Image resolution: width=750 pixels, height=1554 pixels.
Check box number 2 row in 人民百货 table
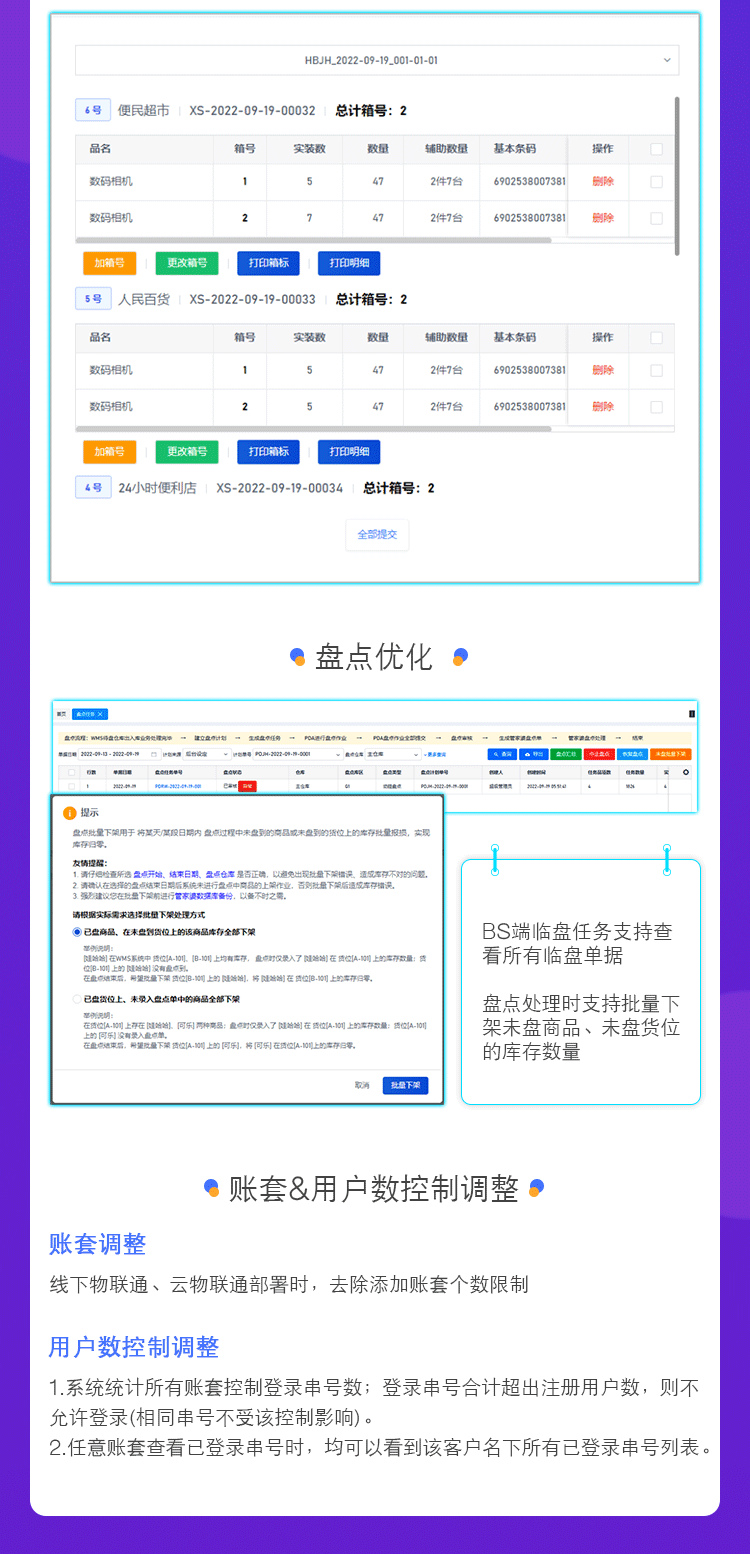coord(656,407)
